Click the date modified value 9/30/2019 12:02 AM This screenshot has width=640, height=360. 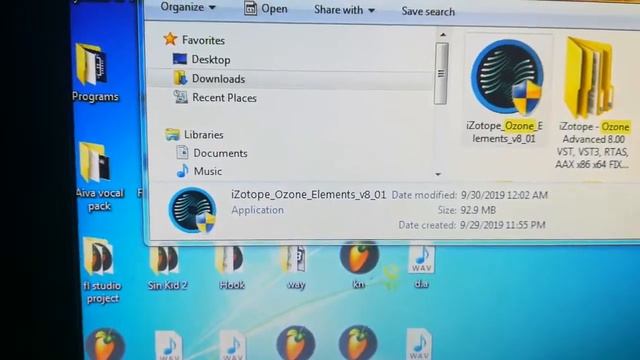pyautogui.click(x=504, y=196)
